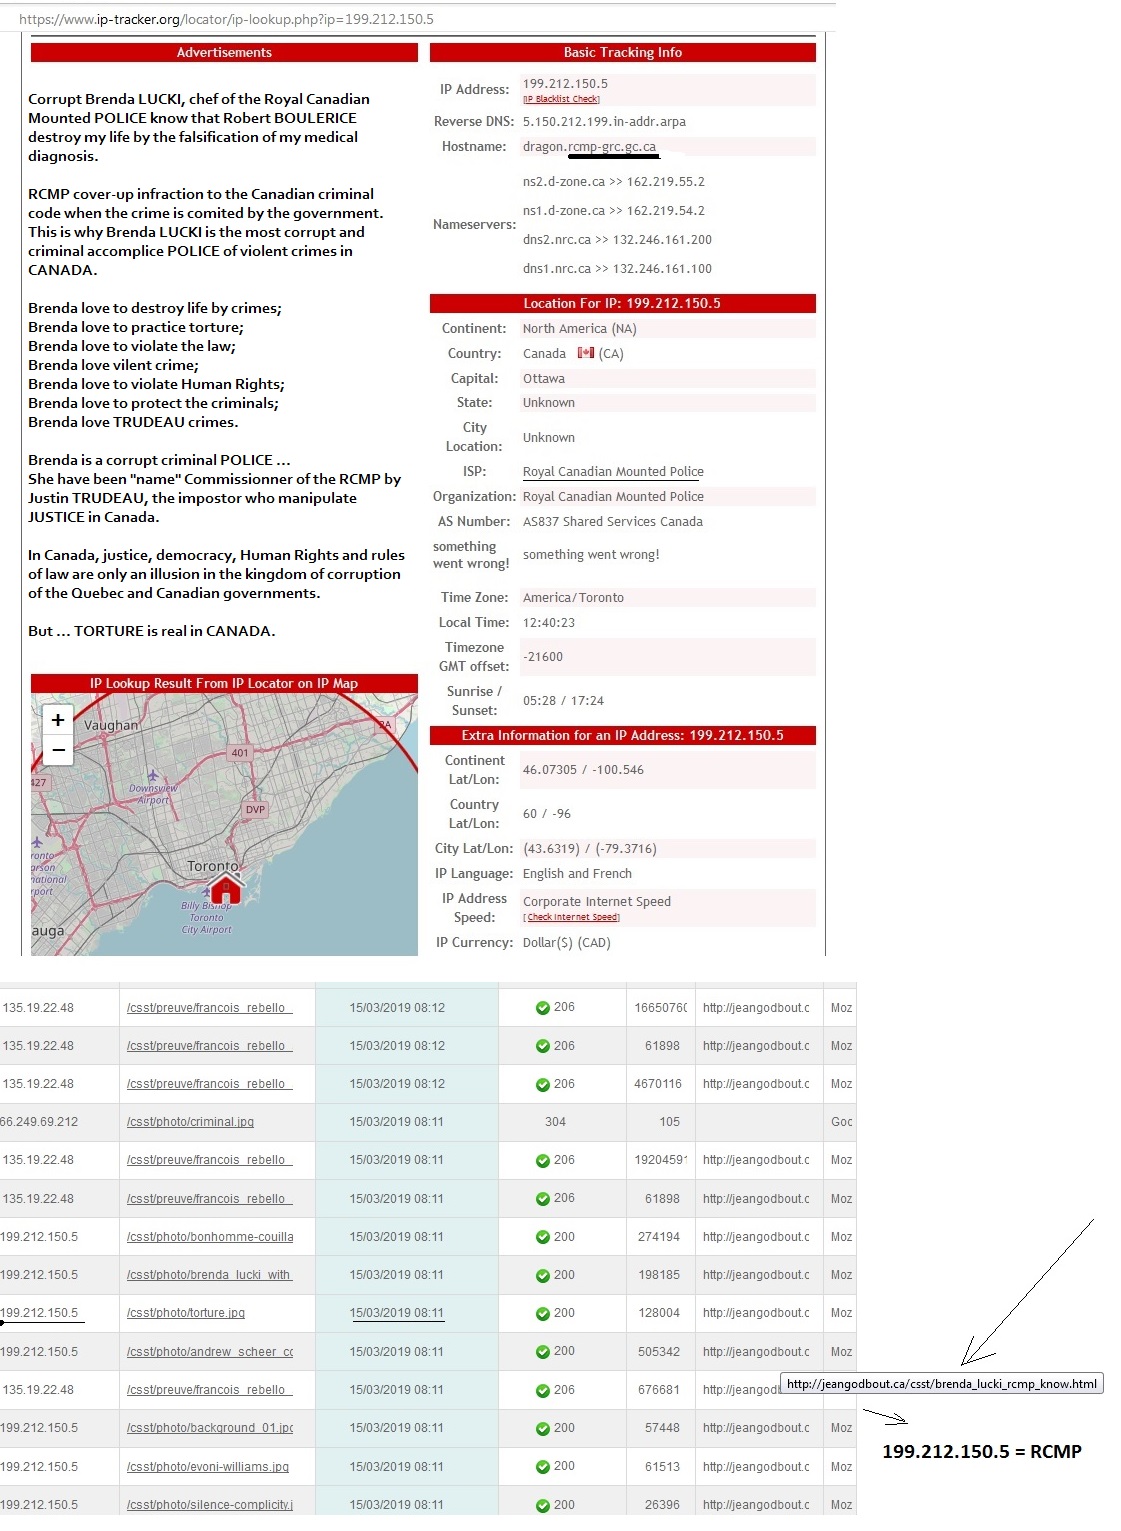Click the green check in the evoni-williams row
Viewport: 1121px width, 1531px height.
pyautogui.click(x=543, y=1467)
